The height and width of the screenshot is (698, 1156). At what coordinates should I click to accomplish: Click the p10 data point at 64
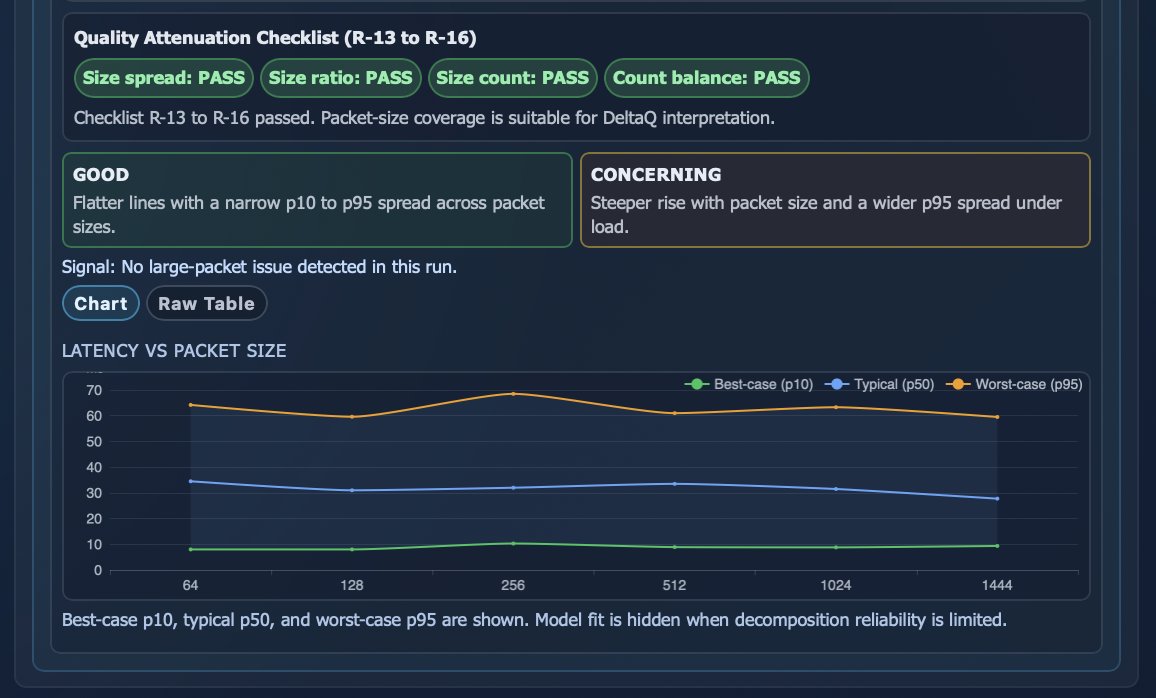[x=190, y=549]
